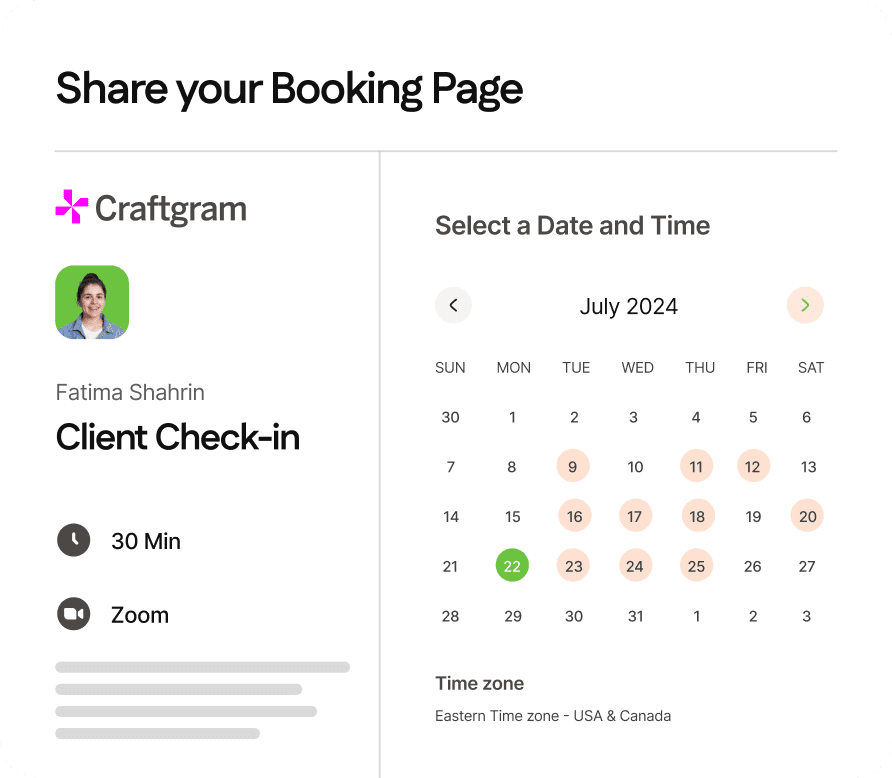Image resolution: width=892 pixels, height=778 pixels.
Task: Advance to next month with green chevron
Action: click(805, 305)
